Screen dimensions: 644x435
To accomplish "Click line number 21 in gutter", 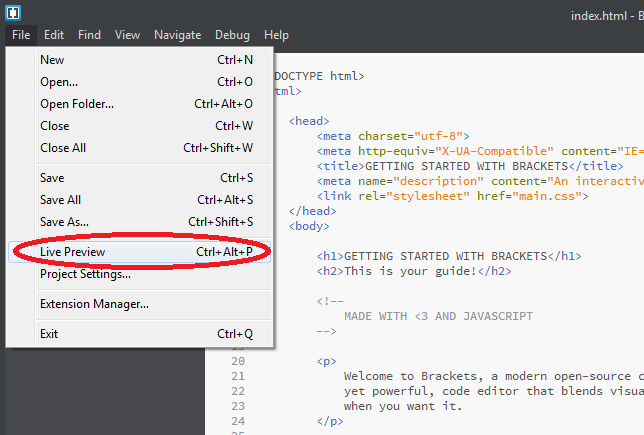I will click(238, 376).
